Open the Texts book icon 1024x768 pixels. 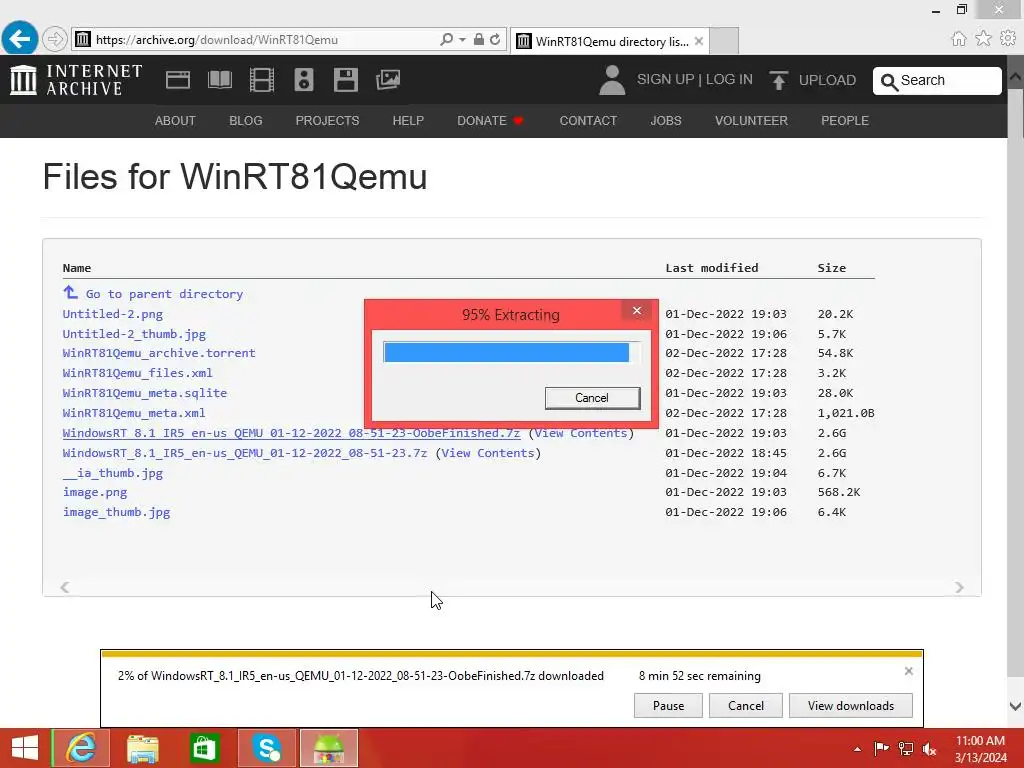pyautogui.click(x=219, y=80)
